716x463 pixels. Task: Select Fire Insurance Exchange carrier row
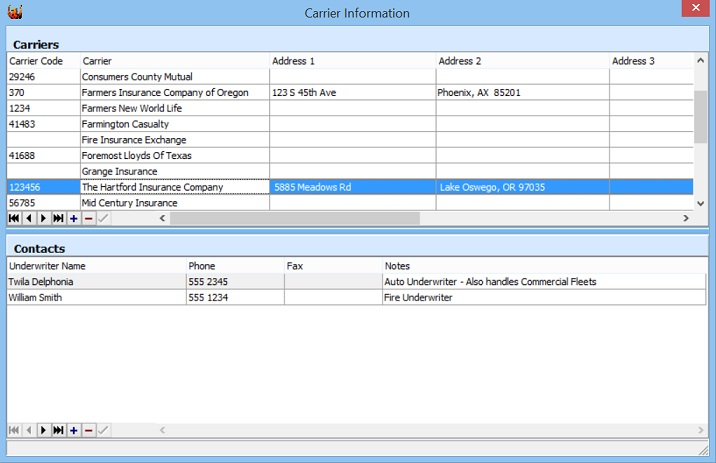[x=350, y=140]
